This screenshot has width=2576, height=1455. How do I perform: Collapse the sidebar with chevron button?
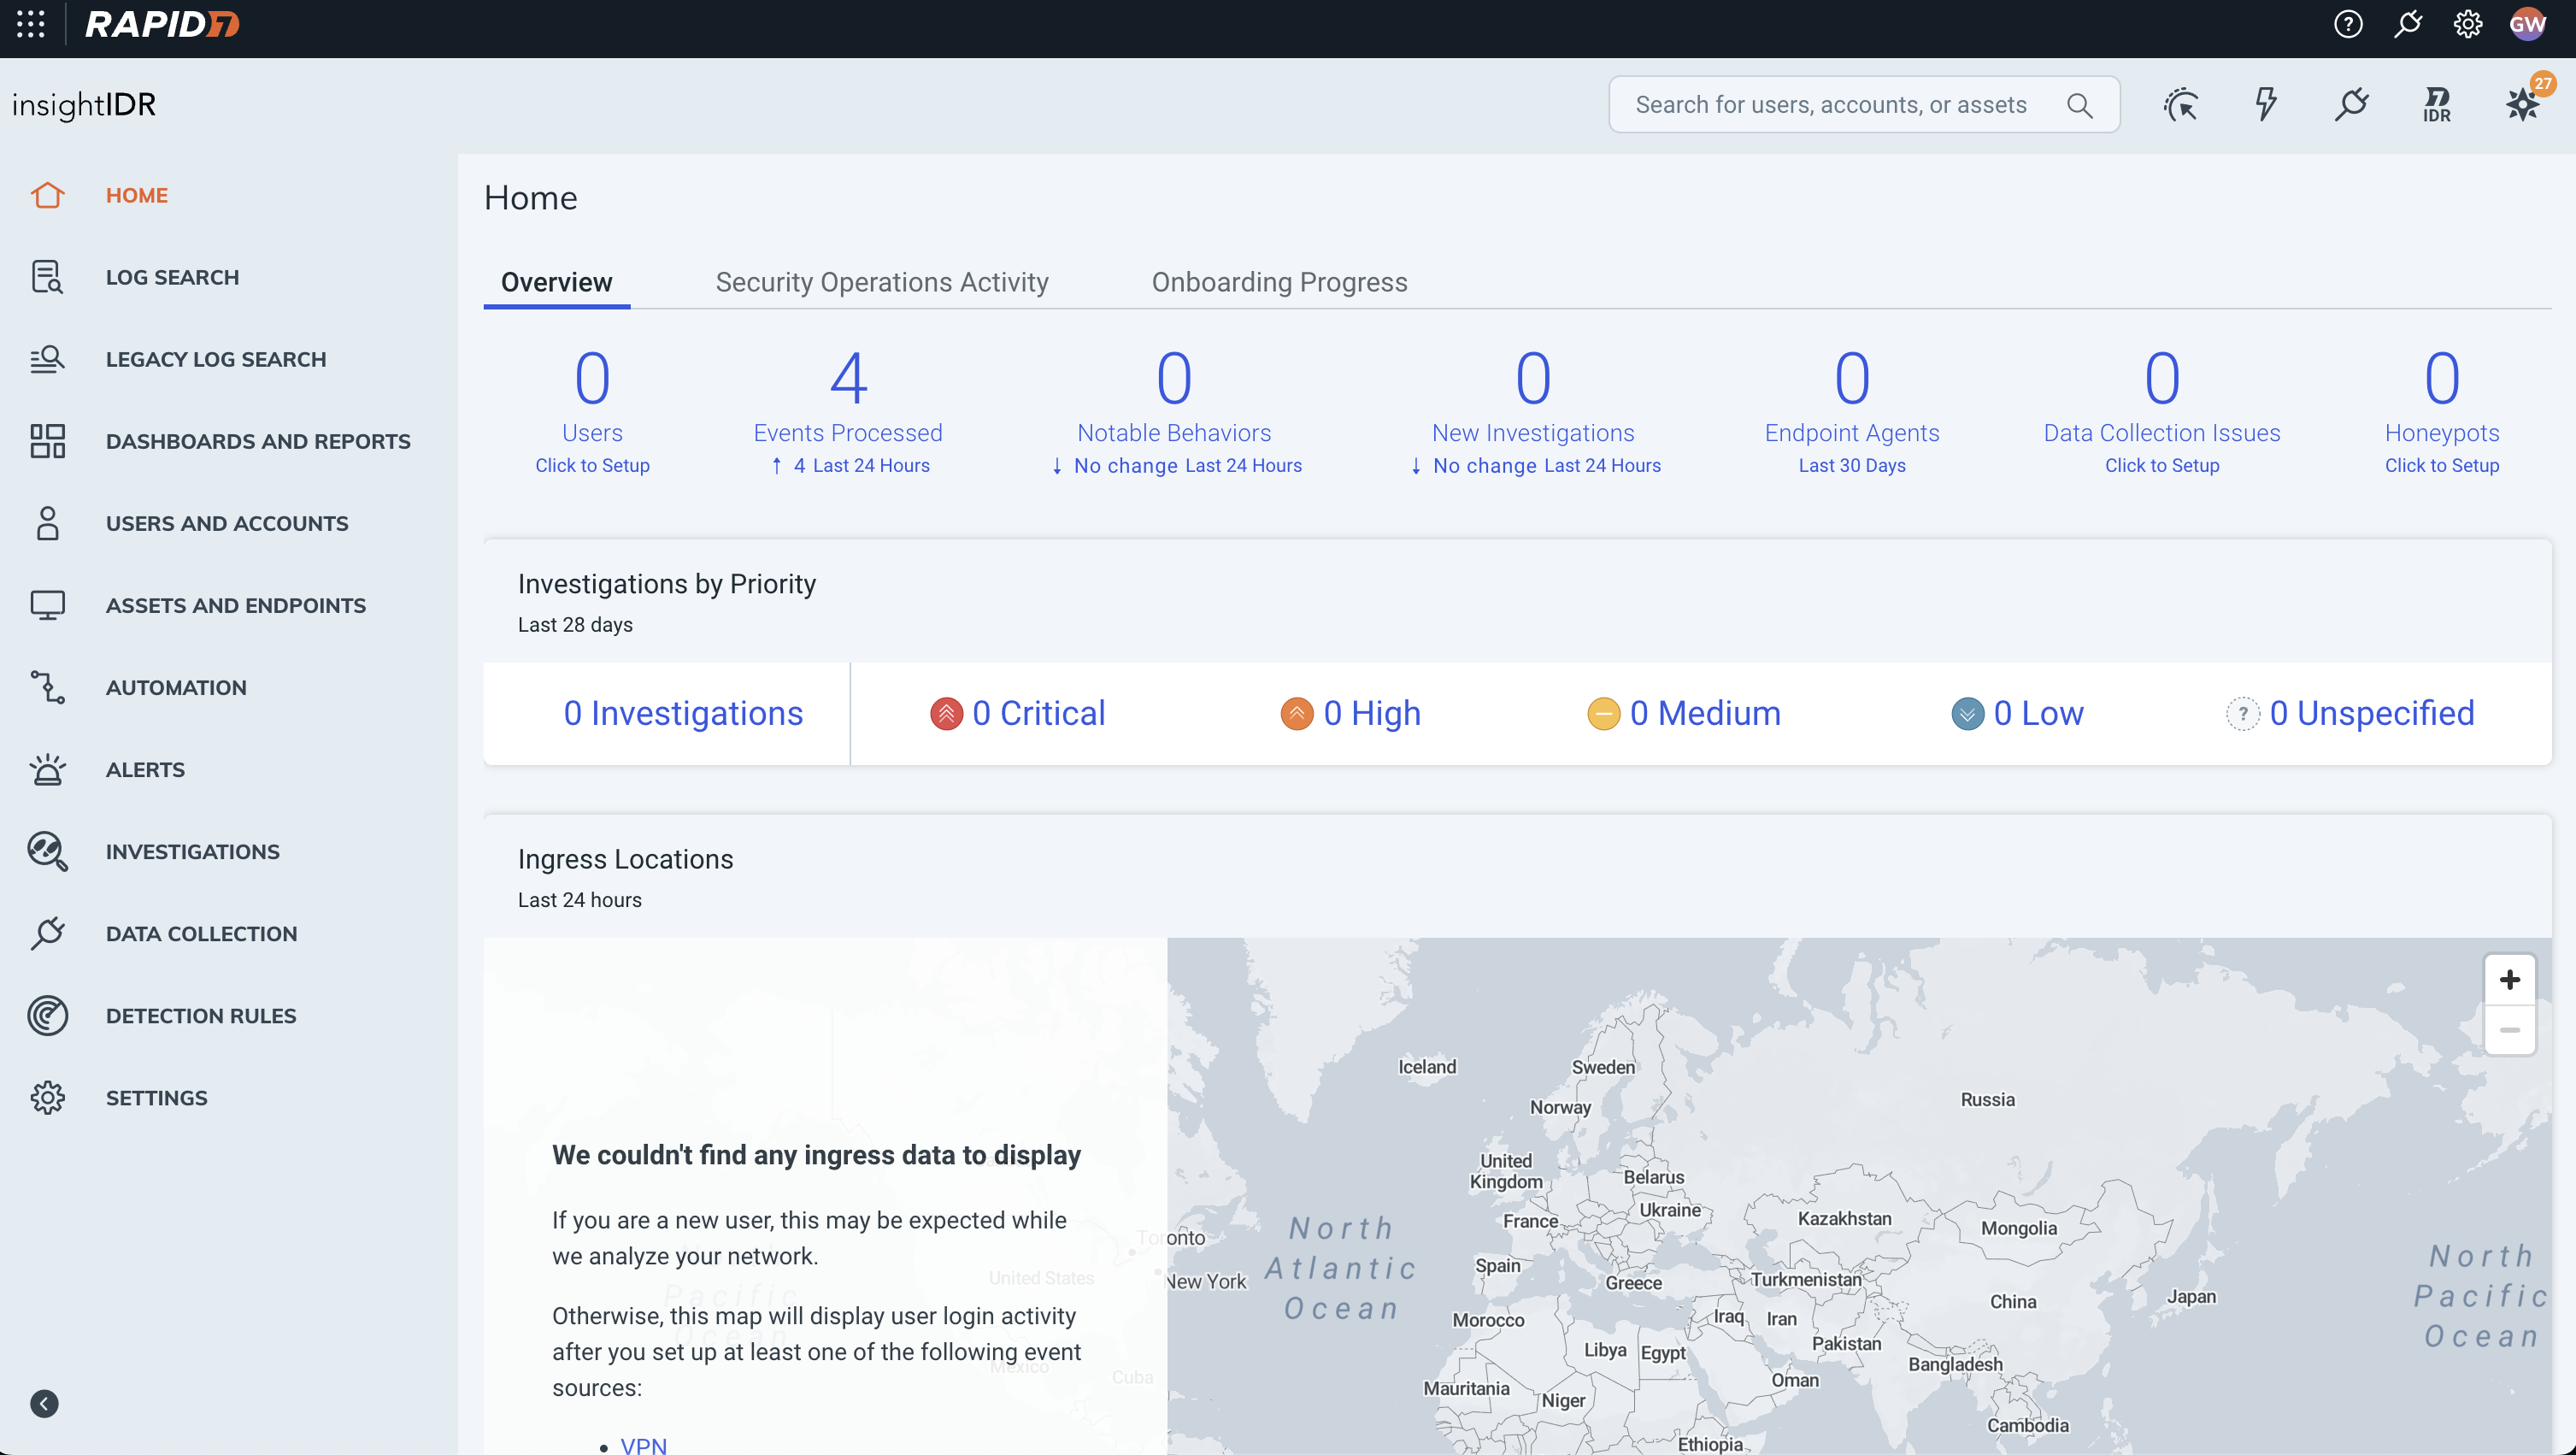(x=44, y=1403)
